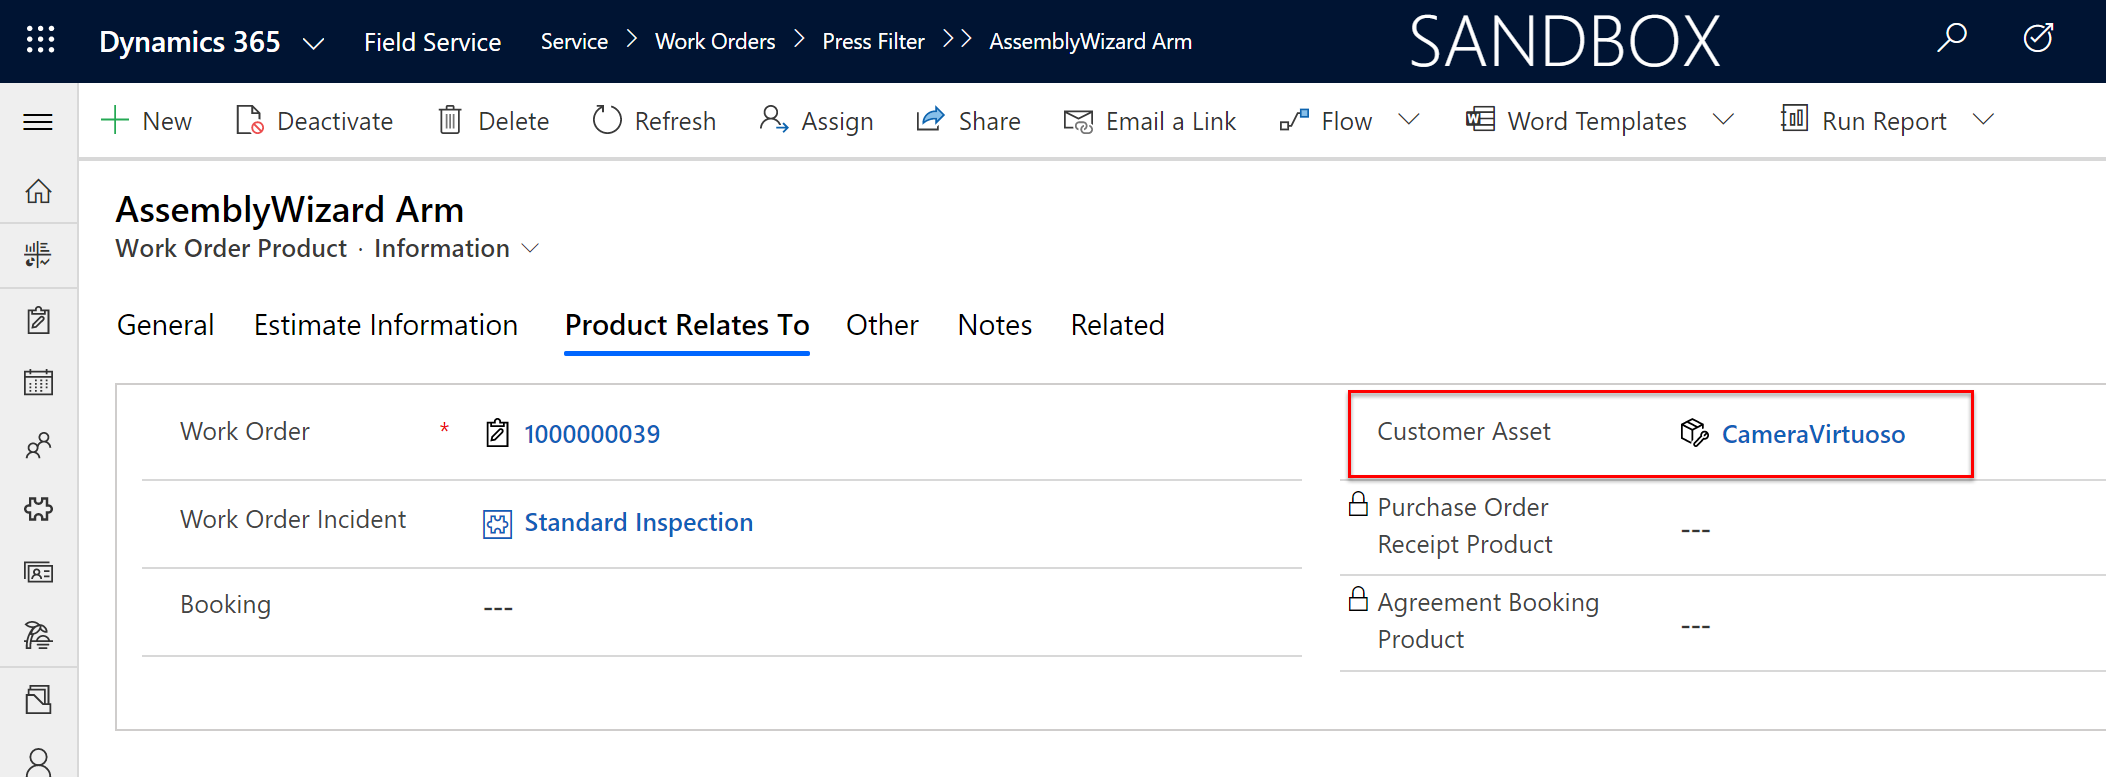Click Purchase Order Receipt Product value
Screen dimensions: 2106x777
pos(1695,530)
